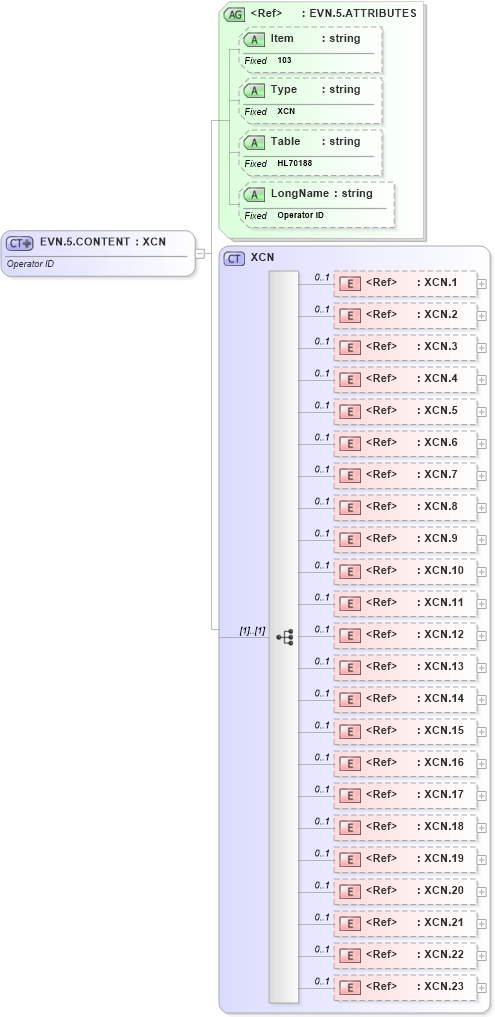
Task: Click the E icon of XCN.16
Action: click(350, 763)
